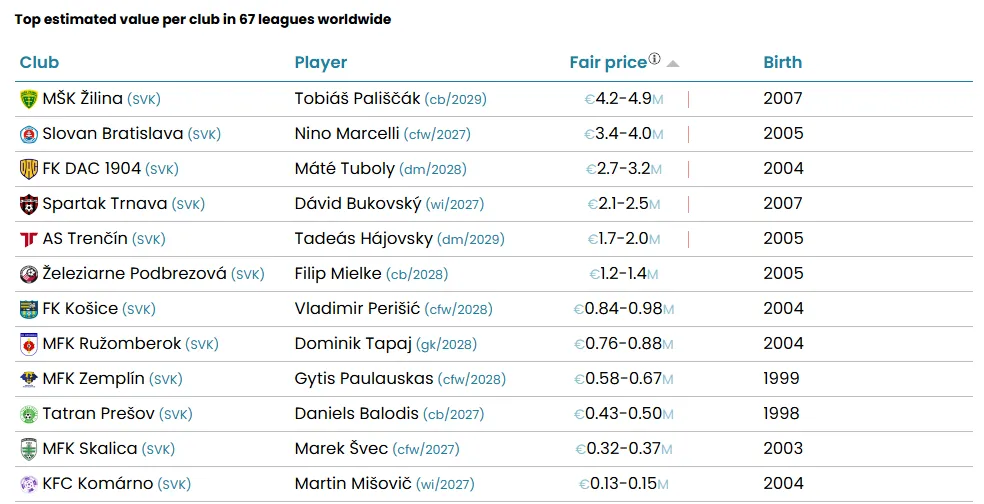Open Tobiáš Pališčák player link
This screenshot has width=984, height=504.
357,99
